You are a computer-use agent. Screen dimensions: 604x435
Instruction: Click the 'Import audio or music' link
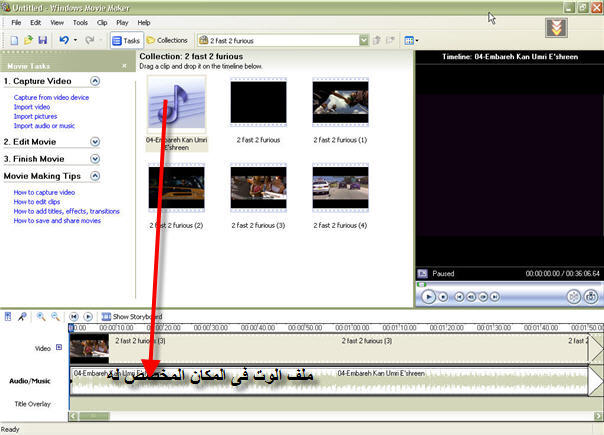(x=44, y=126)
